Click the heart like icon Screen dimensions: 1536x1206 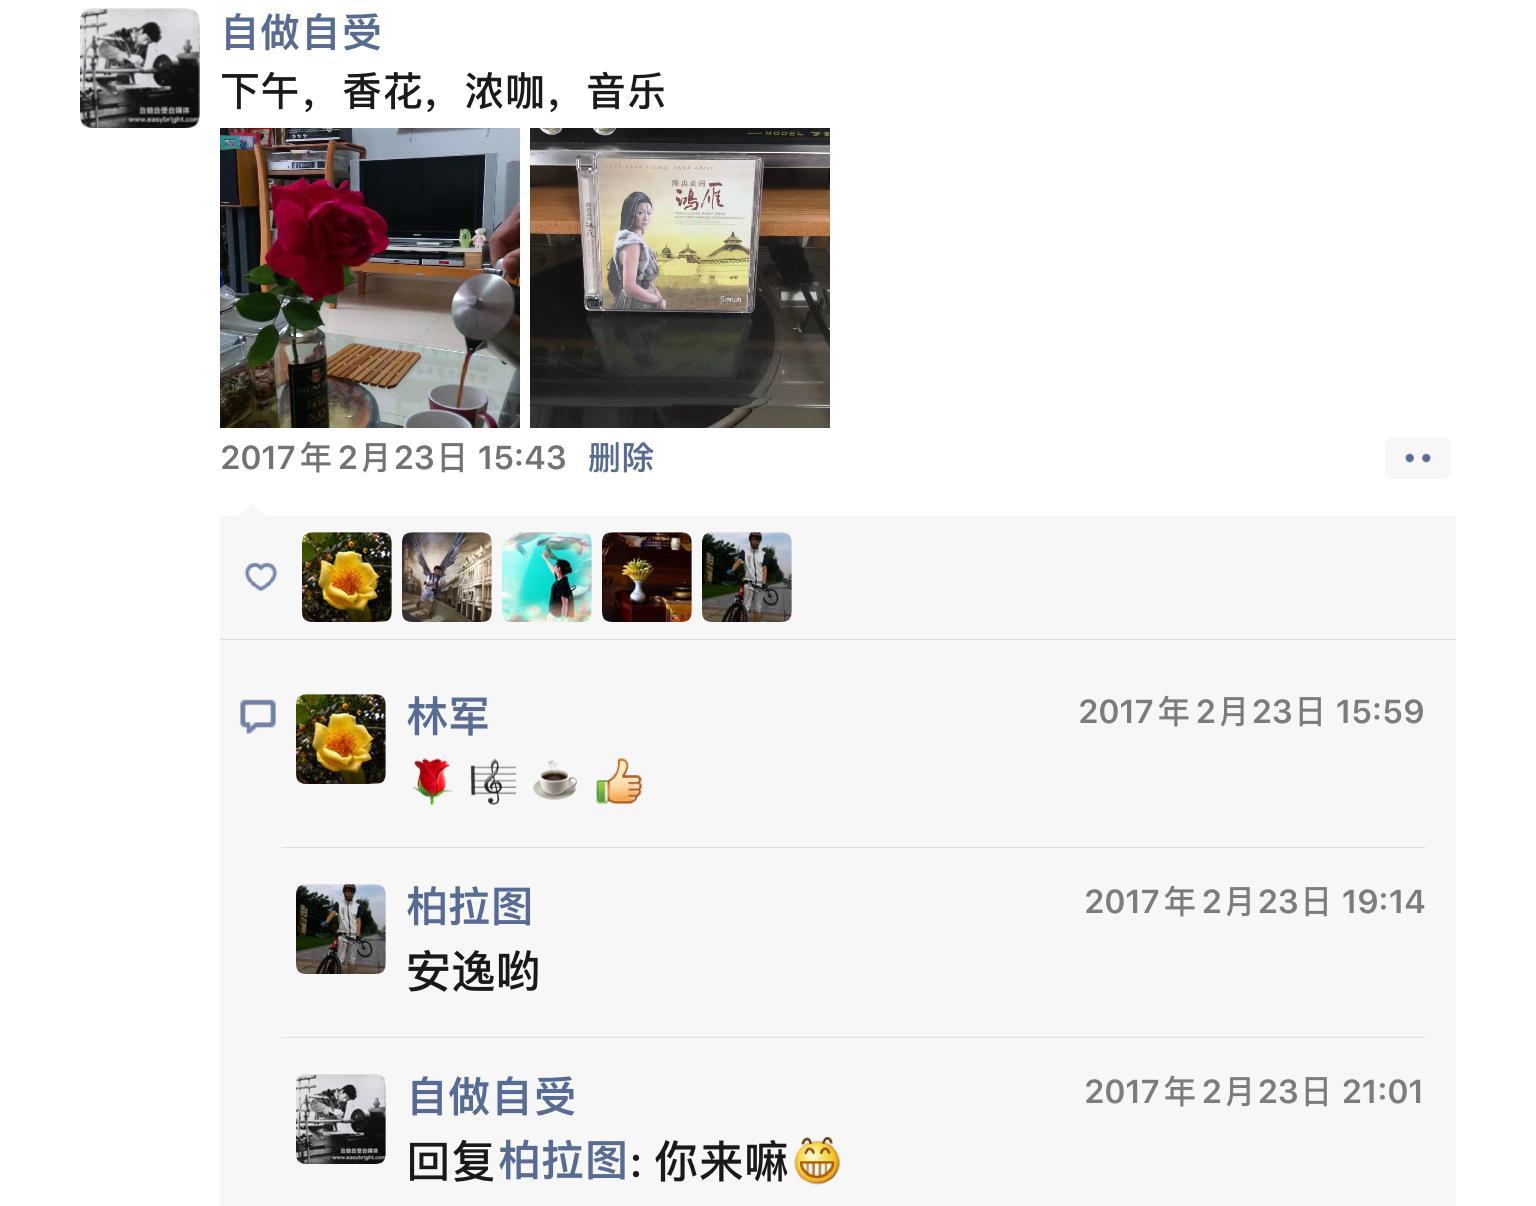pos(261,577)
